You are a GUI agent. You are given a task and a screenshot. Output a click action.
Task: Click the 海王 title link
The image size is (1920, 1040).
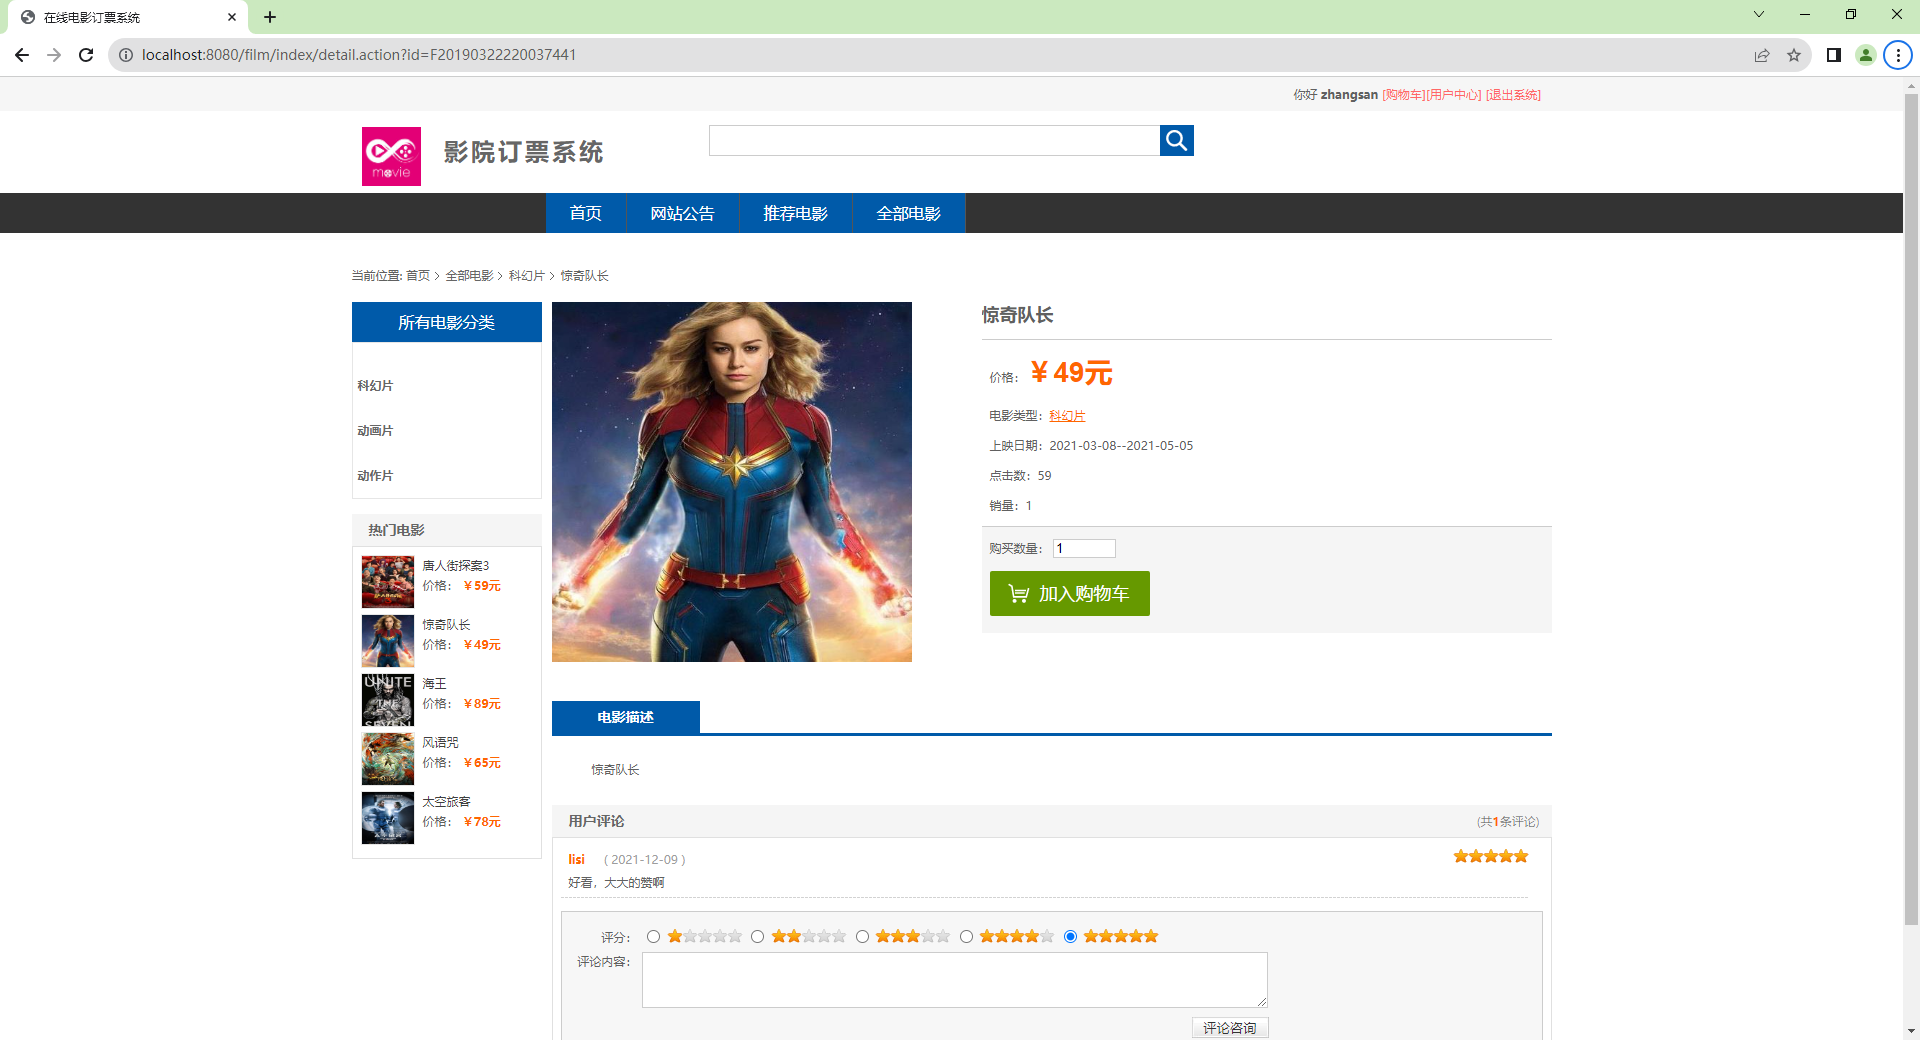434,684
